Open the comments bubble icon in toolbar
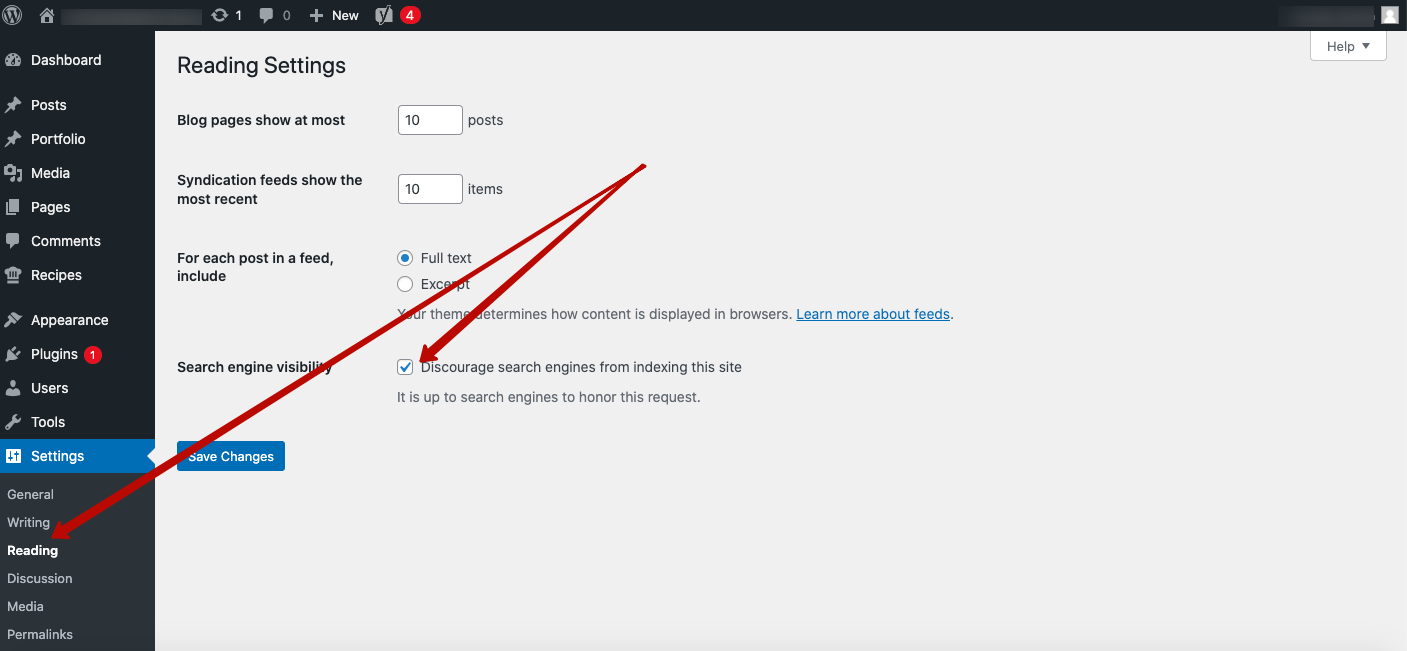This screenshot has height=651, width=1407. (x=267, y=15)
